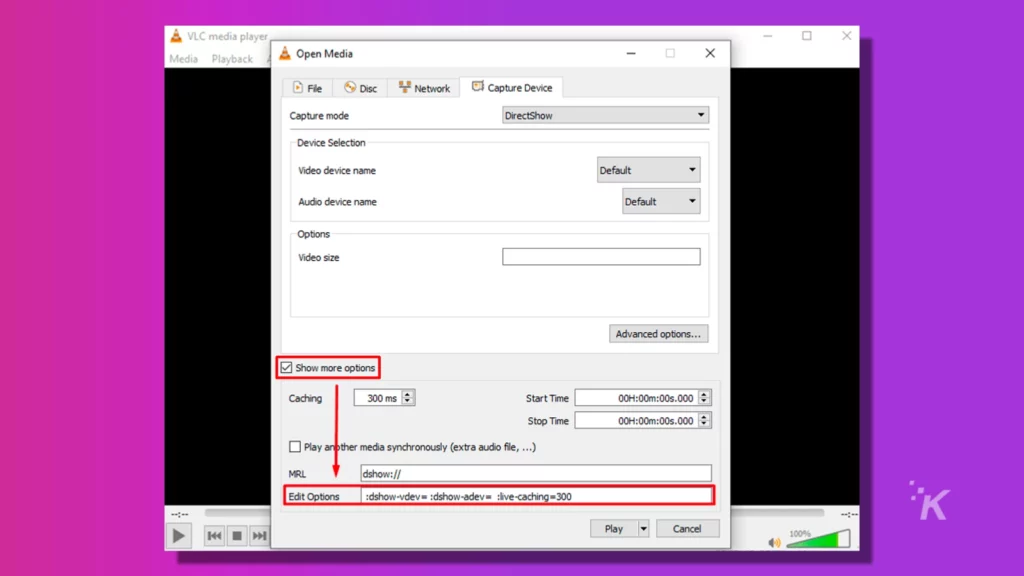Click the Play button in Open Media

613,528
